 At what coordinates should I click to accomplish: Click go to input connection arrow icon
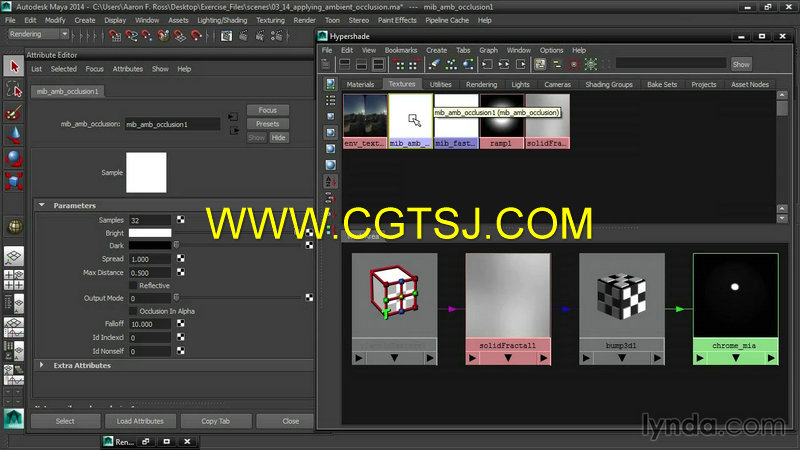pos(233,117)
